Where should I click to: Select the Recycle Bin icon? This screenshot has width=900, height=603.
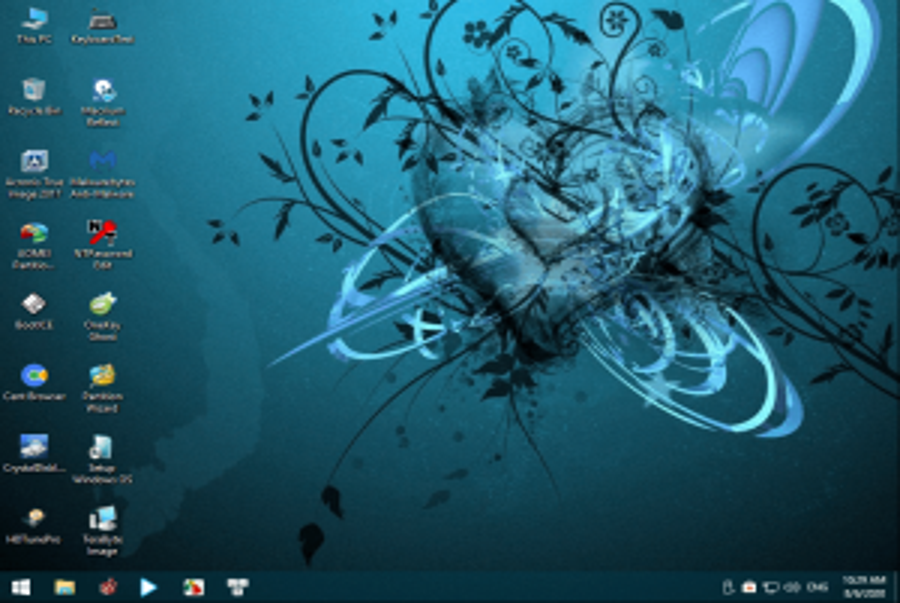coord(34,97)
